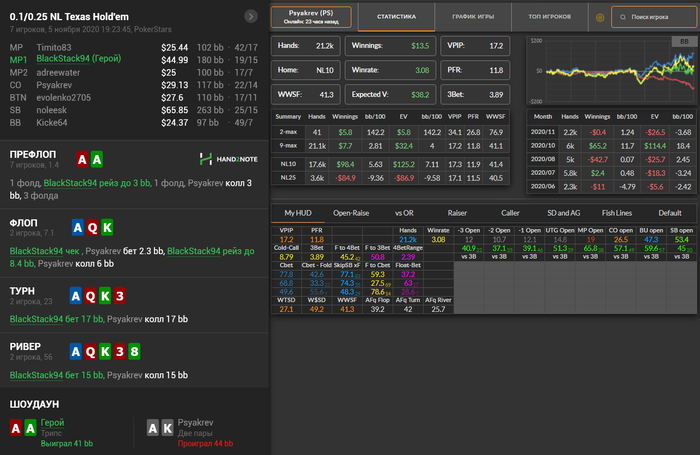This screenshot has height=455, width=700.
Task: Click the orange gear icon beside player search
Action: [600, 17]
